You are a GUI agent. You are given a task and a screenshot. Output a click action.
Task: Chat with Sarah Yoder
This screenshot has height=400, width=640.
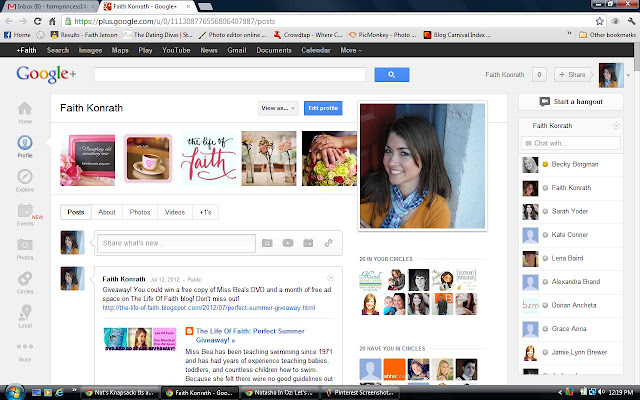pyautogui.click(x=571, y=211)
